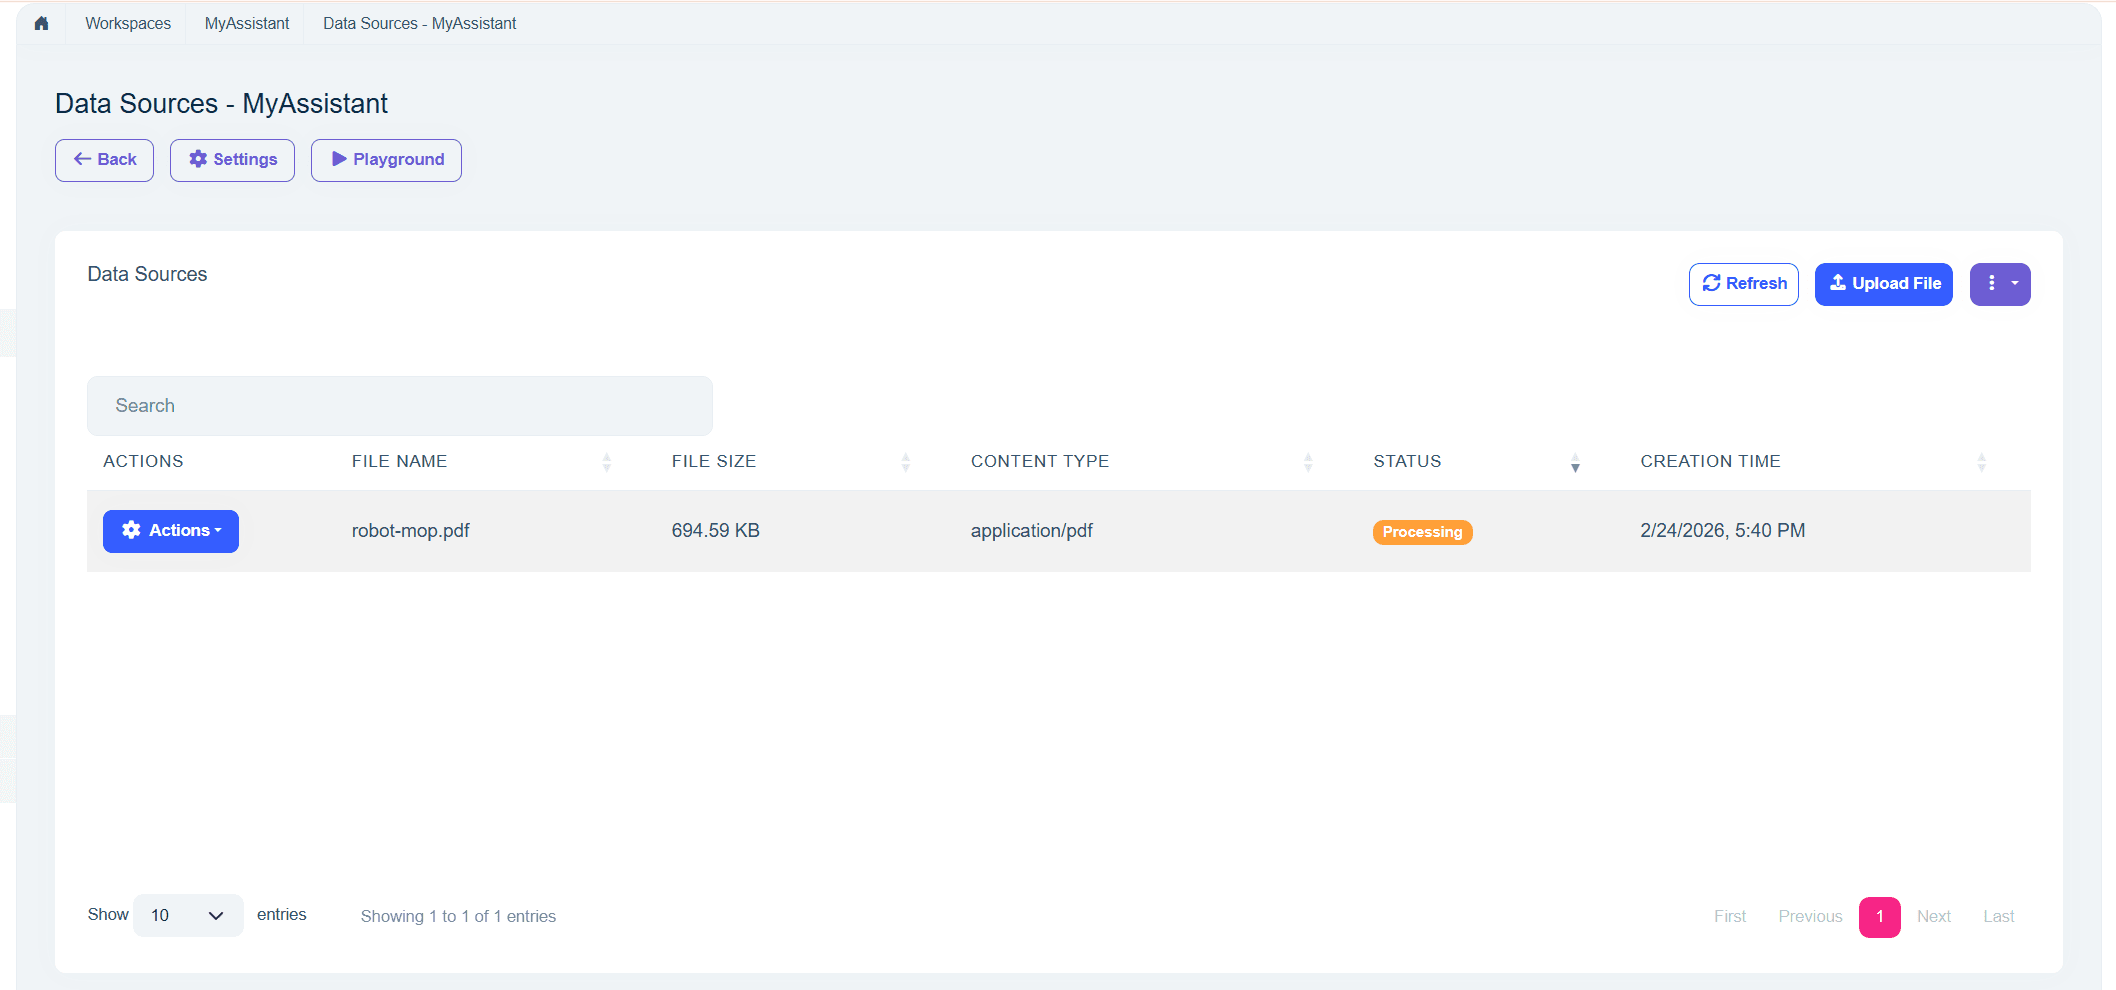Toggle sorting on the File Size column

tap(907, 461)
